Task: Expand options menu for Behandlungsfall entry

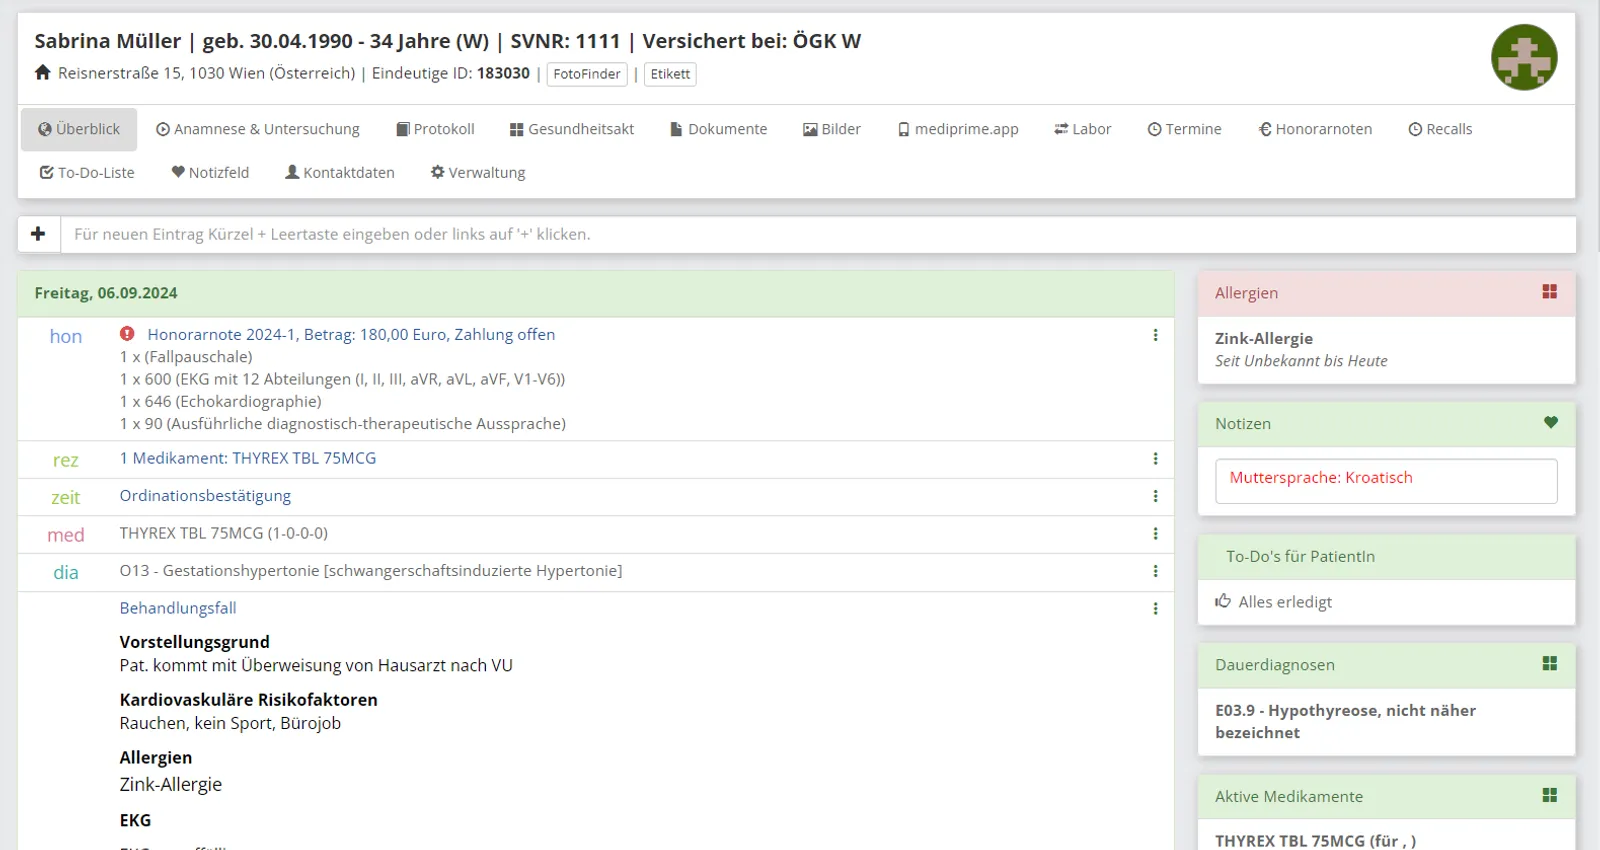Action: coord(1155,608)
